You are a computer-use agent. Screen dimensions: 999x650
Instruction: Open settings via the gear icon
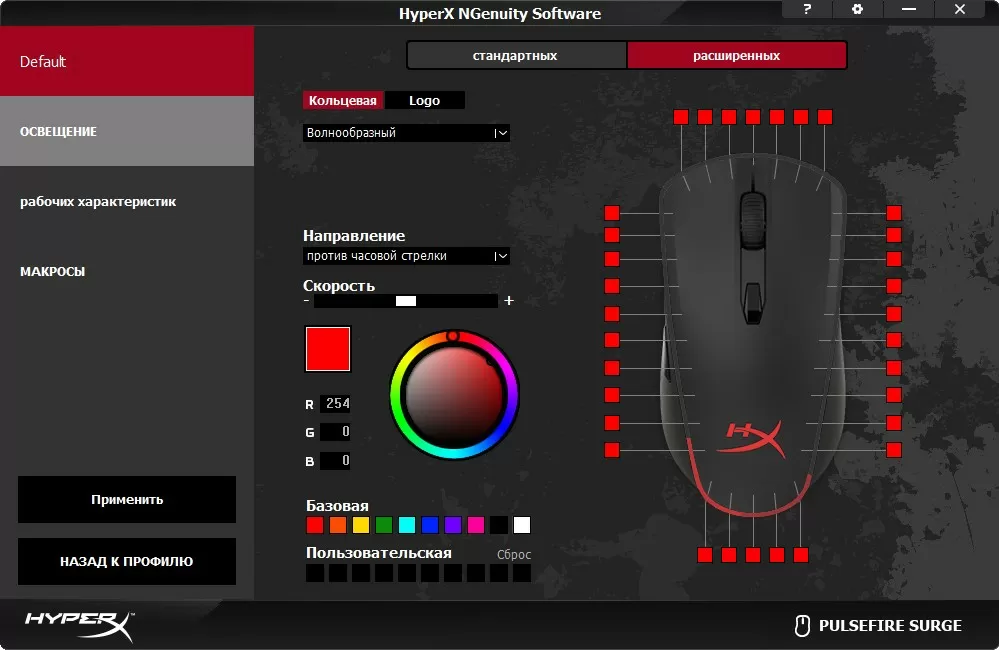pos(858,9)
